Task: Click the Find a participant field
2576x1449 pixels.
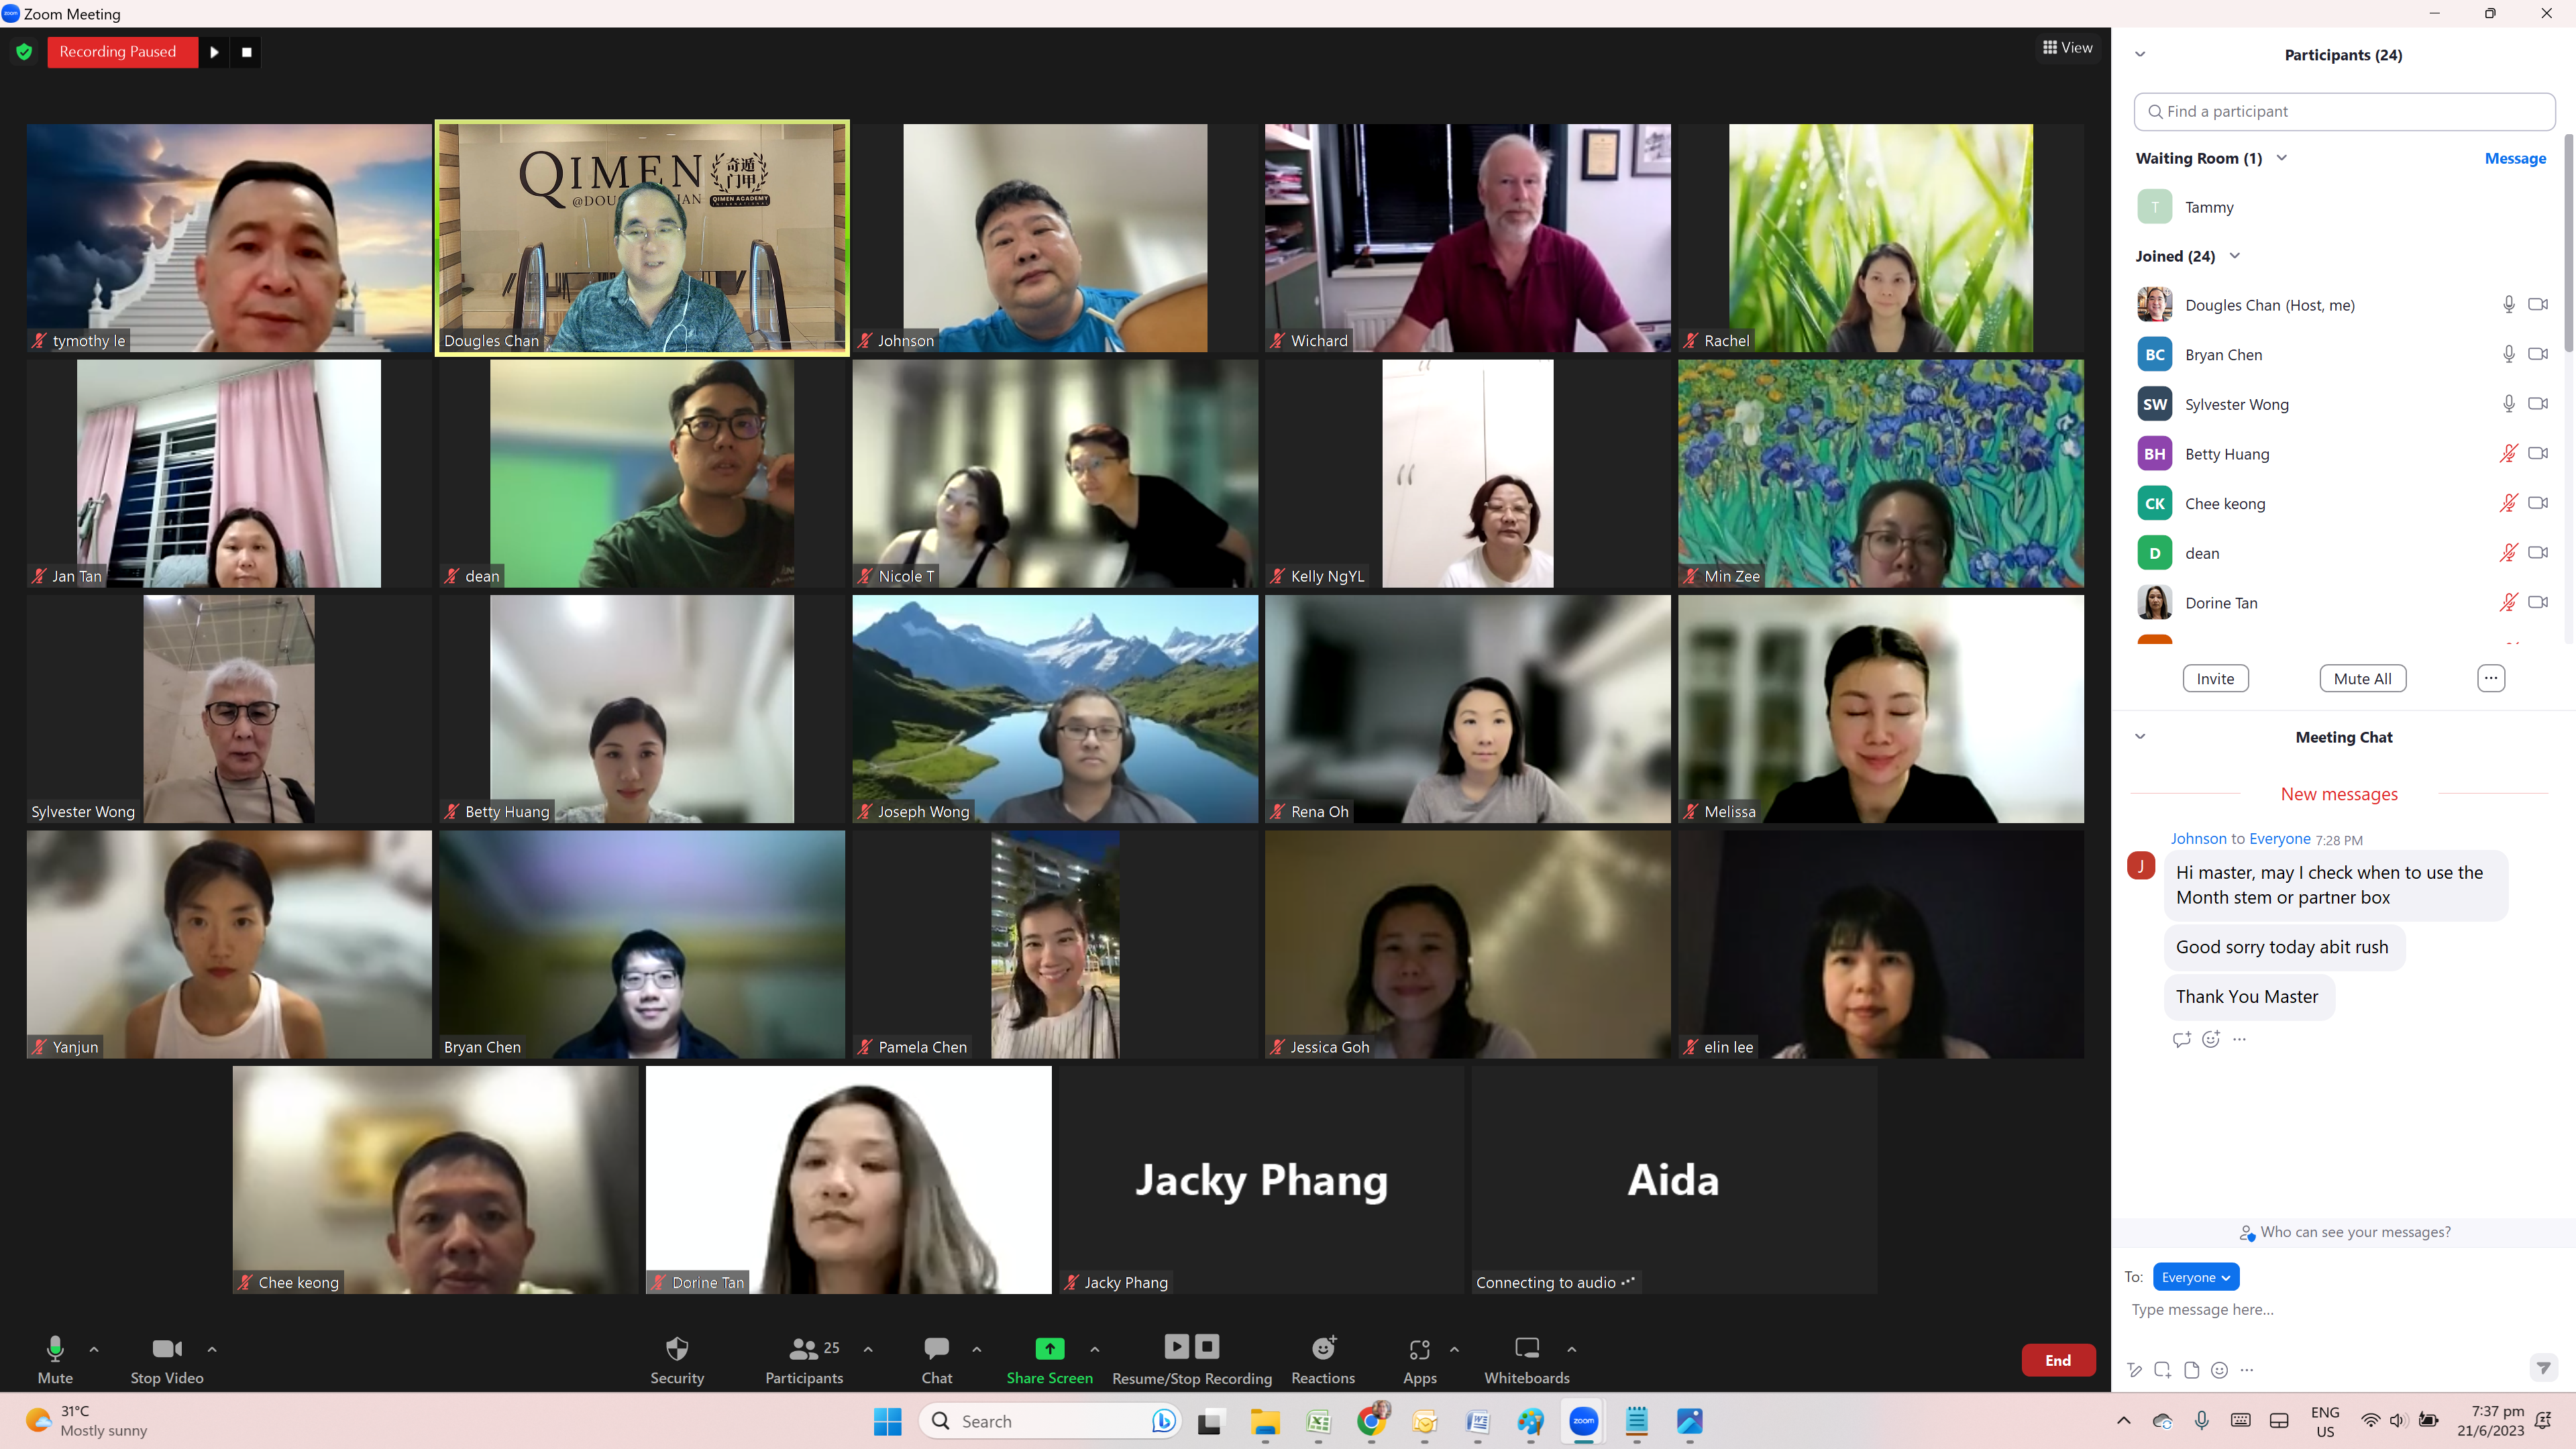Action: click(2344, 111)
